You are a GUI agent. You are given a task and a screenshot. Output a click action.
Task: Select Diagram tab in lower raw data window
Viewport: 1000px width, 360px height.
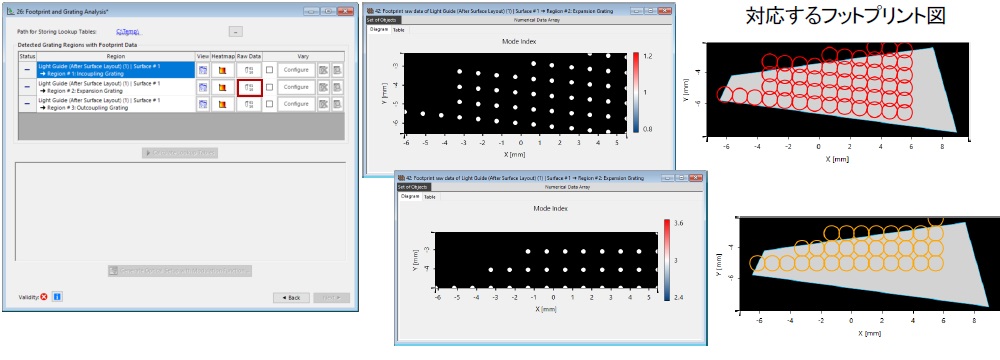coord(409,197)
